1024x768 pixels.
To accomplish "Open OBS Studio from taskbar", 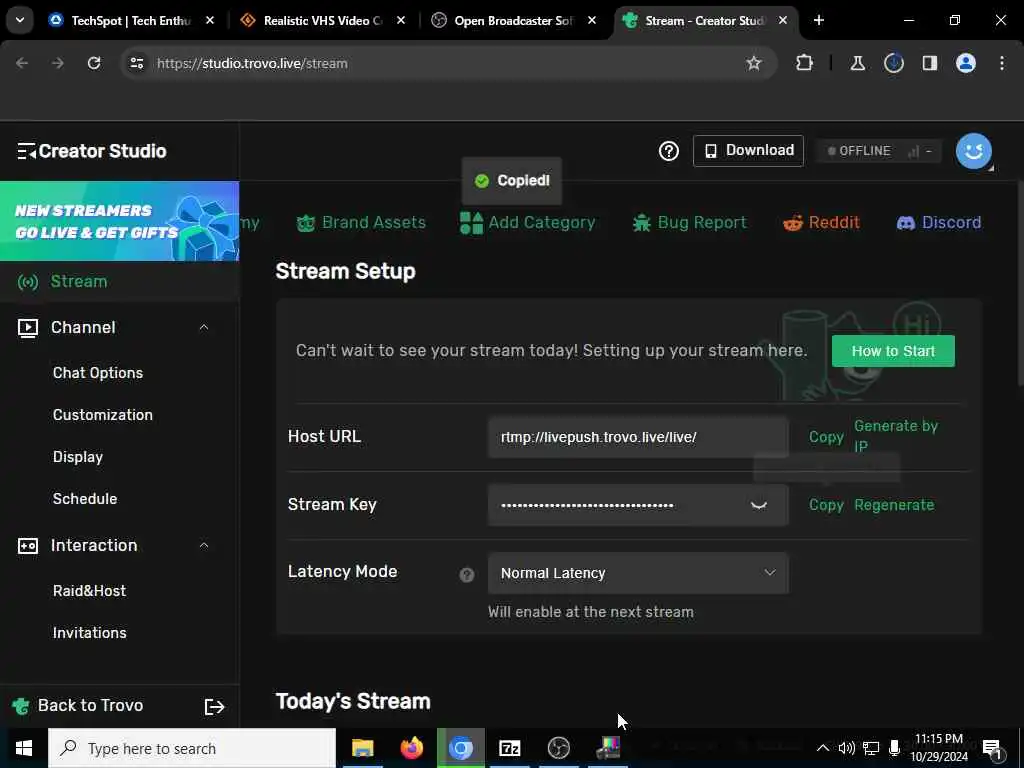I will pos(558,748).
